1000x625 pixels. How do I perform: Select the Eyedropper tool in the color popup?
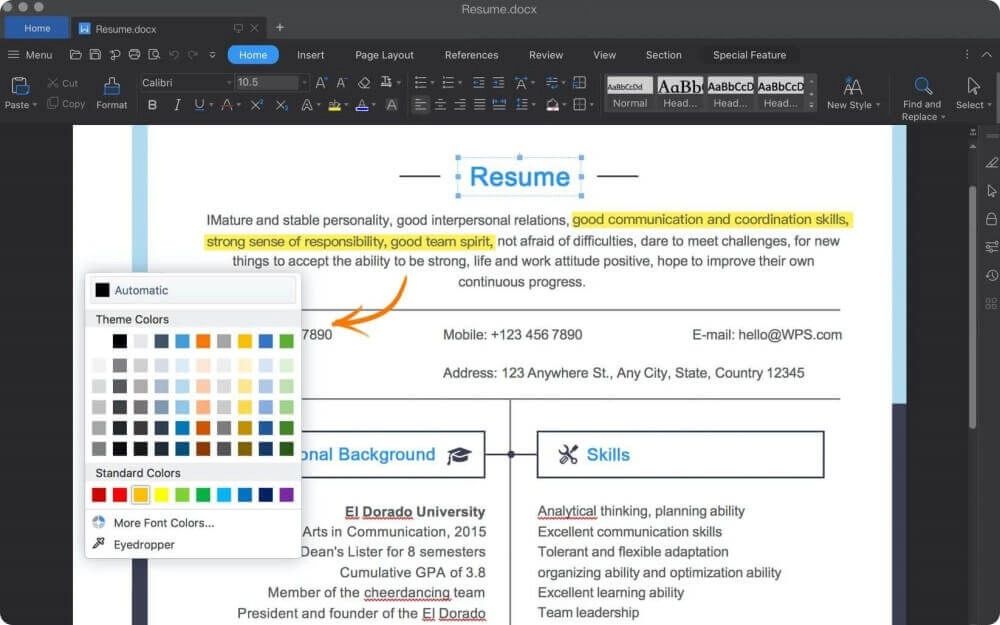click(x=144, y=545)
